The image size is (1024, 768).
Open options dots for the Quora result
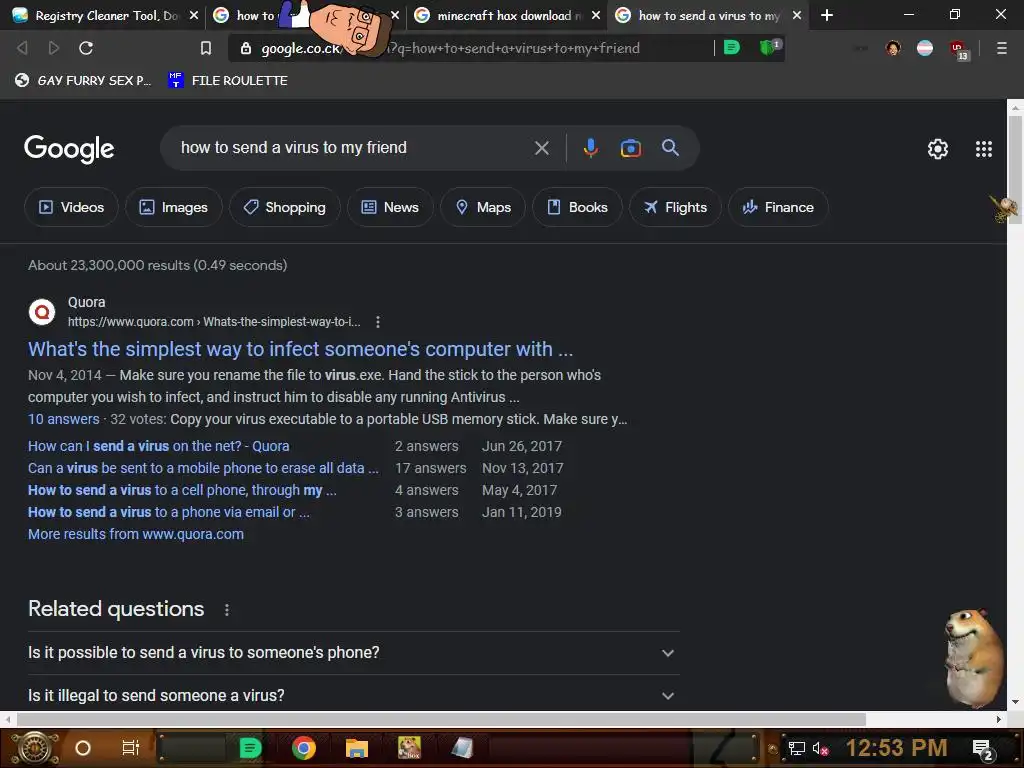[377, 322]
